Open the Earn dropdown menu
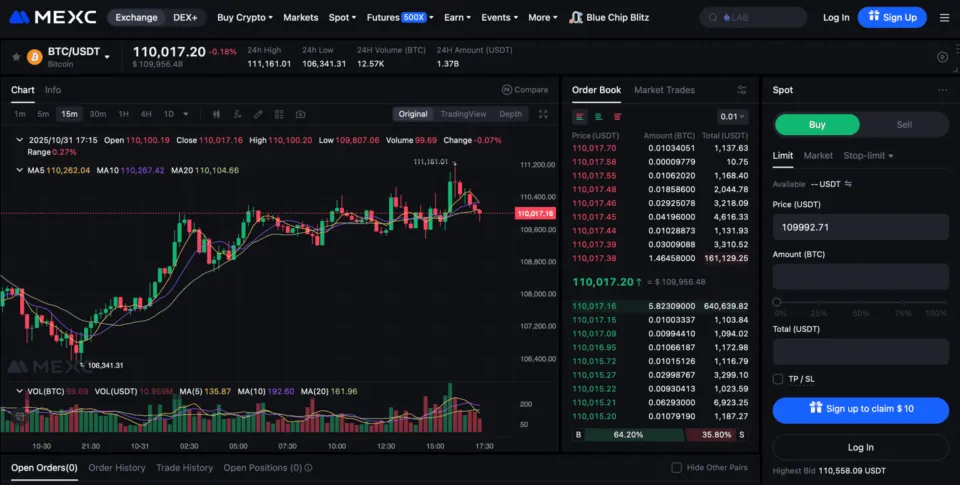 457,17
